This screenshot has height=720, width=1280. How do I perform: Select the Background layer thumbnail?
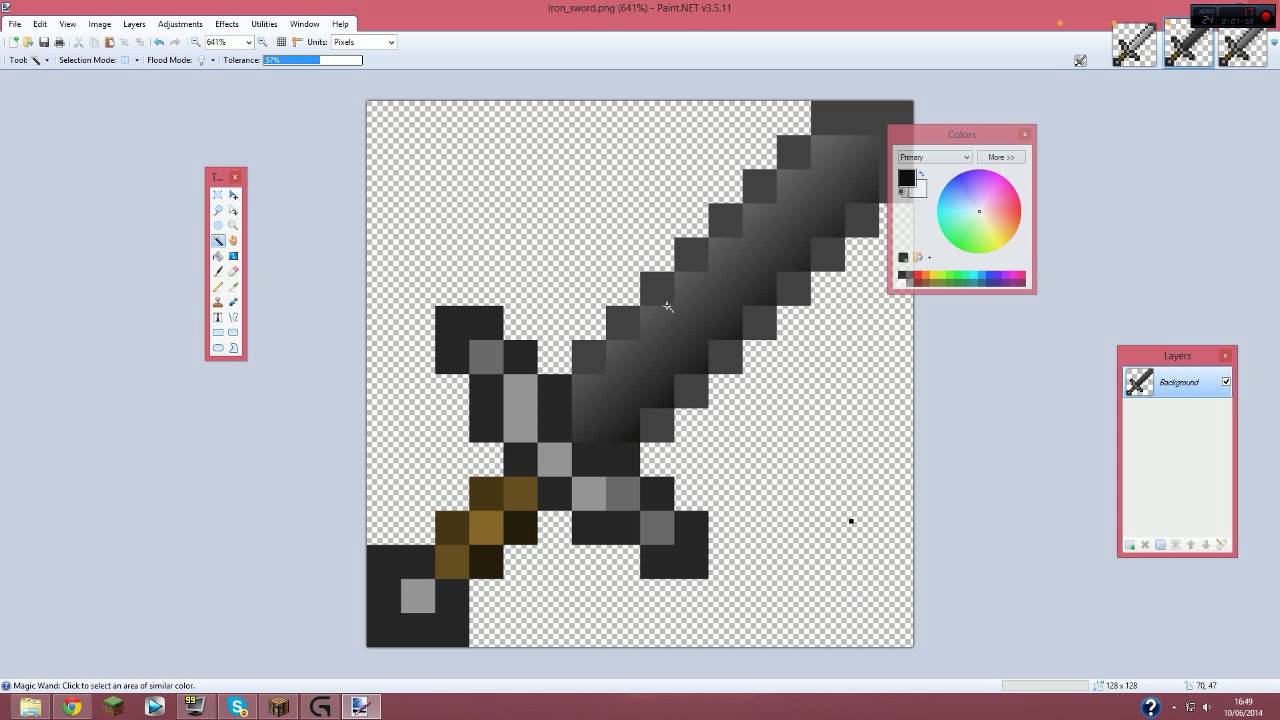[x=1139, y=382]
